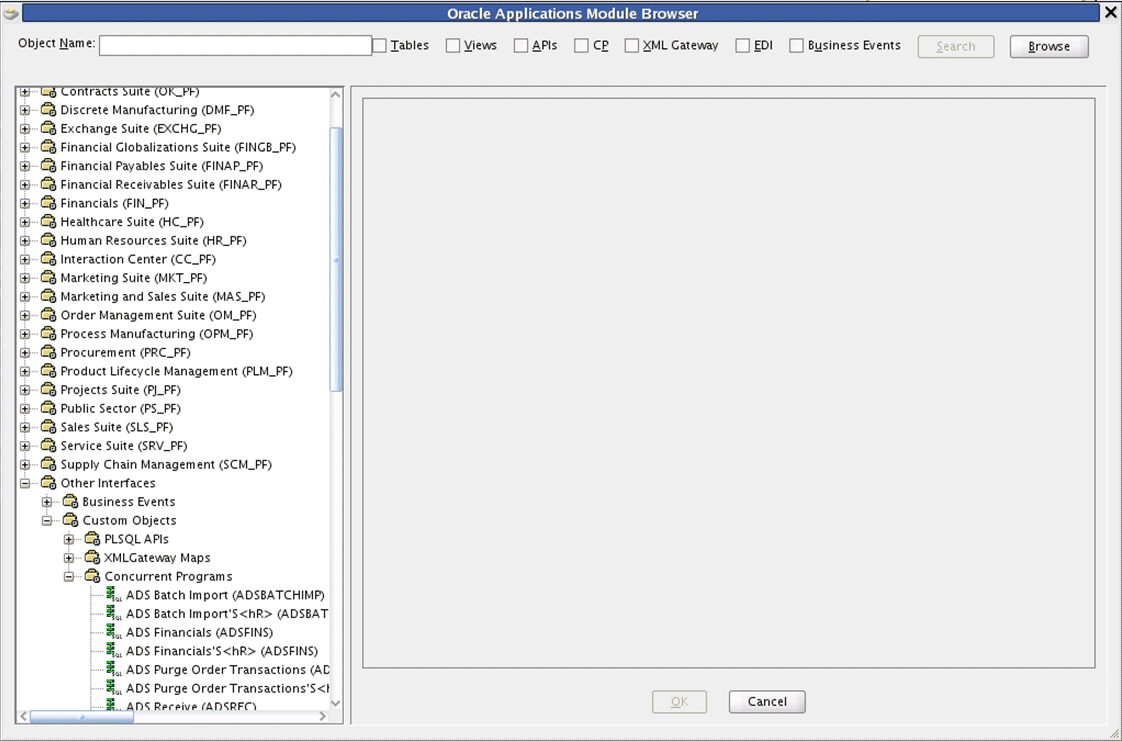Viewport: 1122px width, 741px height.
Task: Click the Browse button
Action: 1048,46
